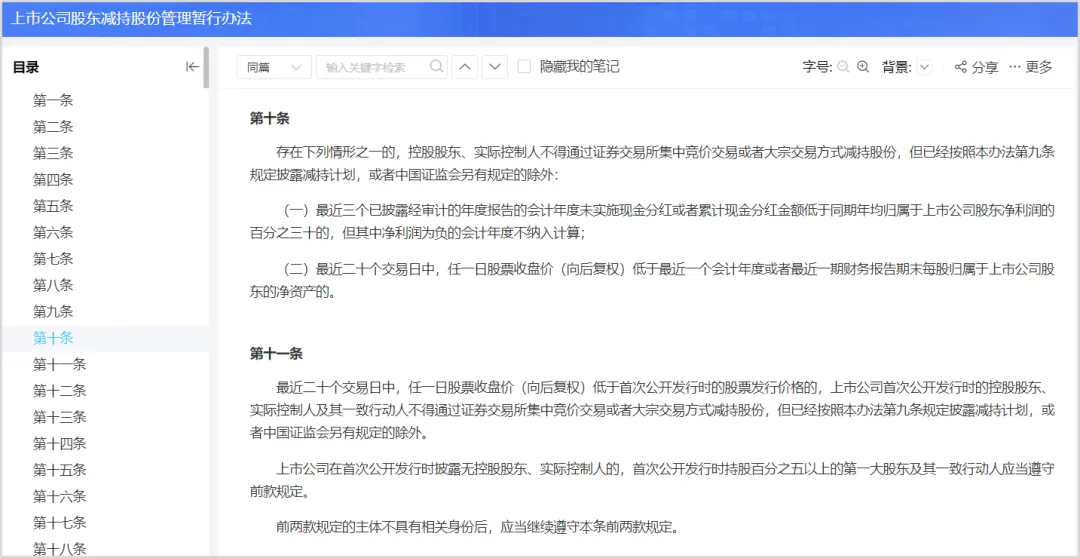The image size is (1080, 558).
Task: Click the 字号 label
Action: 818,67
